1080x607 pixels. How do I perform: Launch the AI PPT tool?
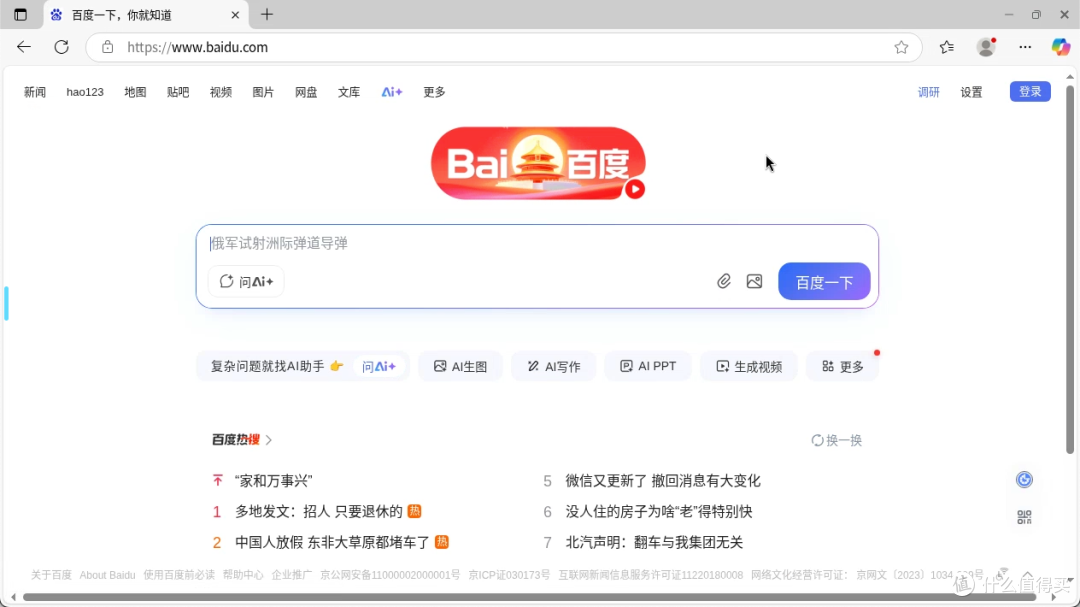tap(647, 366)
